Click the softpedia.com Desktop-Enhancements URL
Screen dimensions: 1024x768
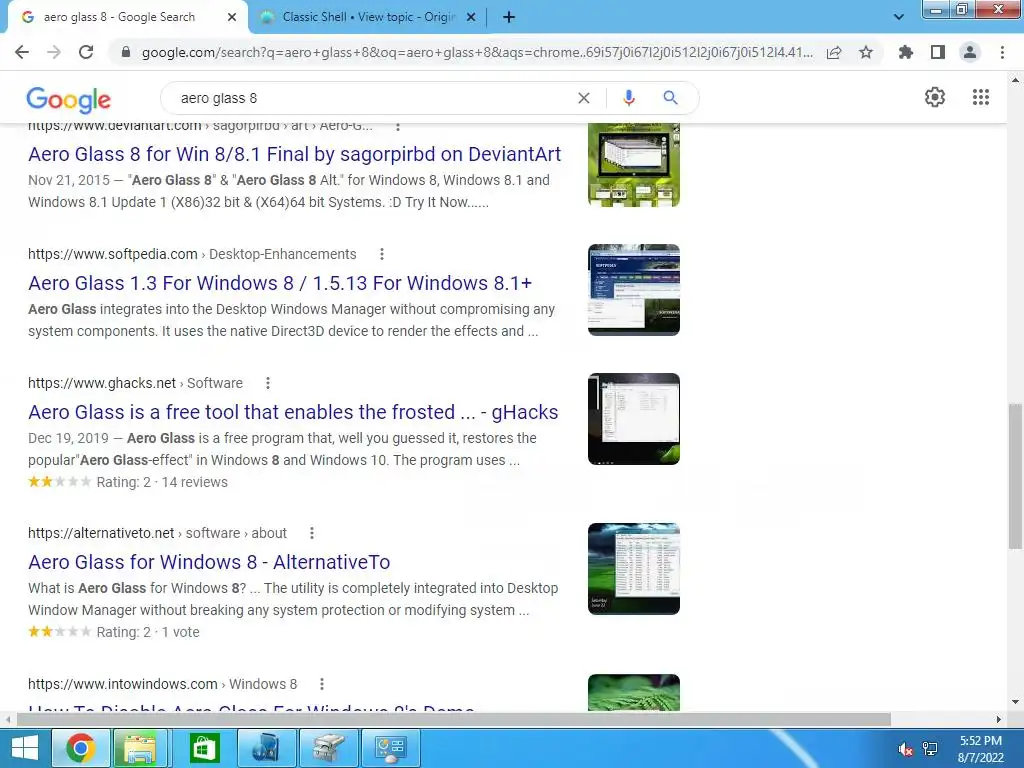[192, 254]
